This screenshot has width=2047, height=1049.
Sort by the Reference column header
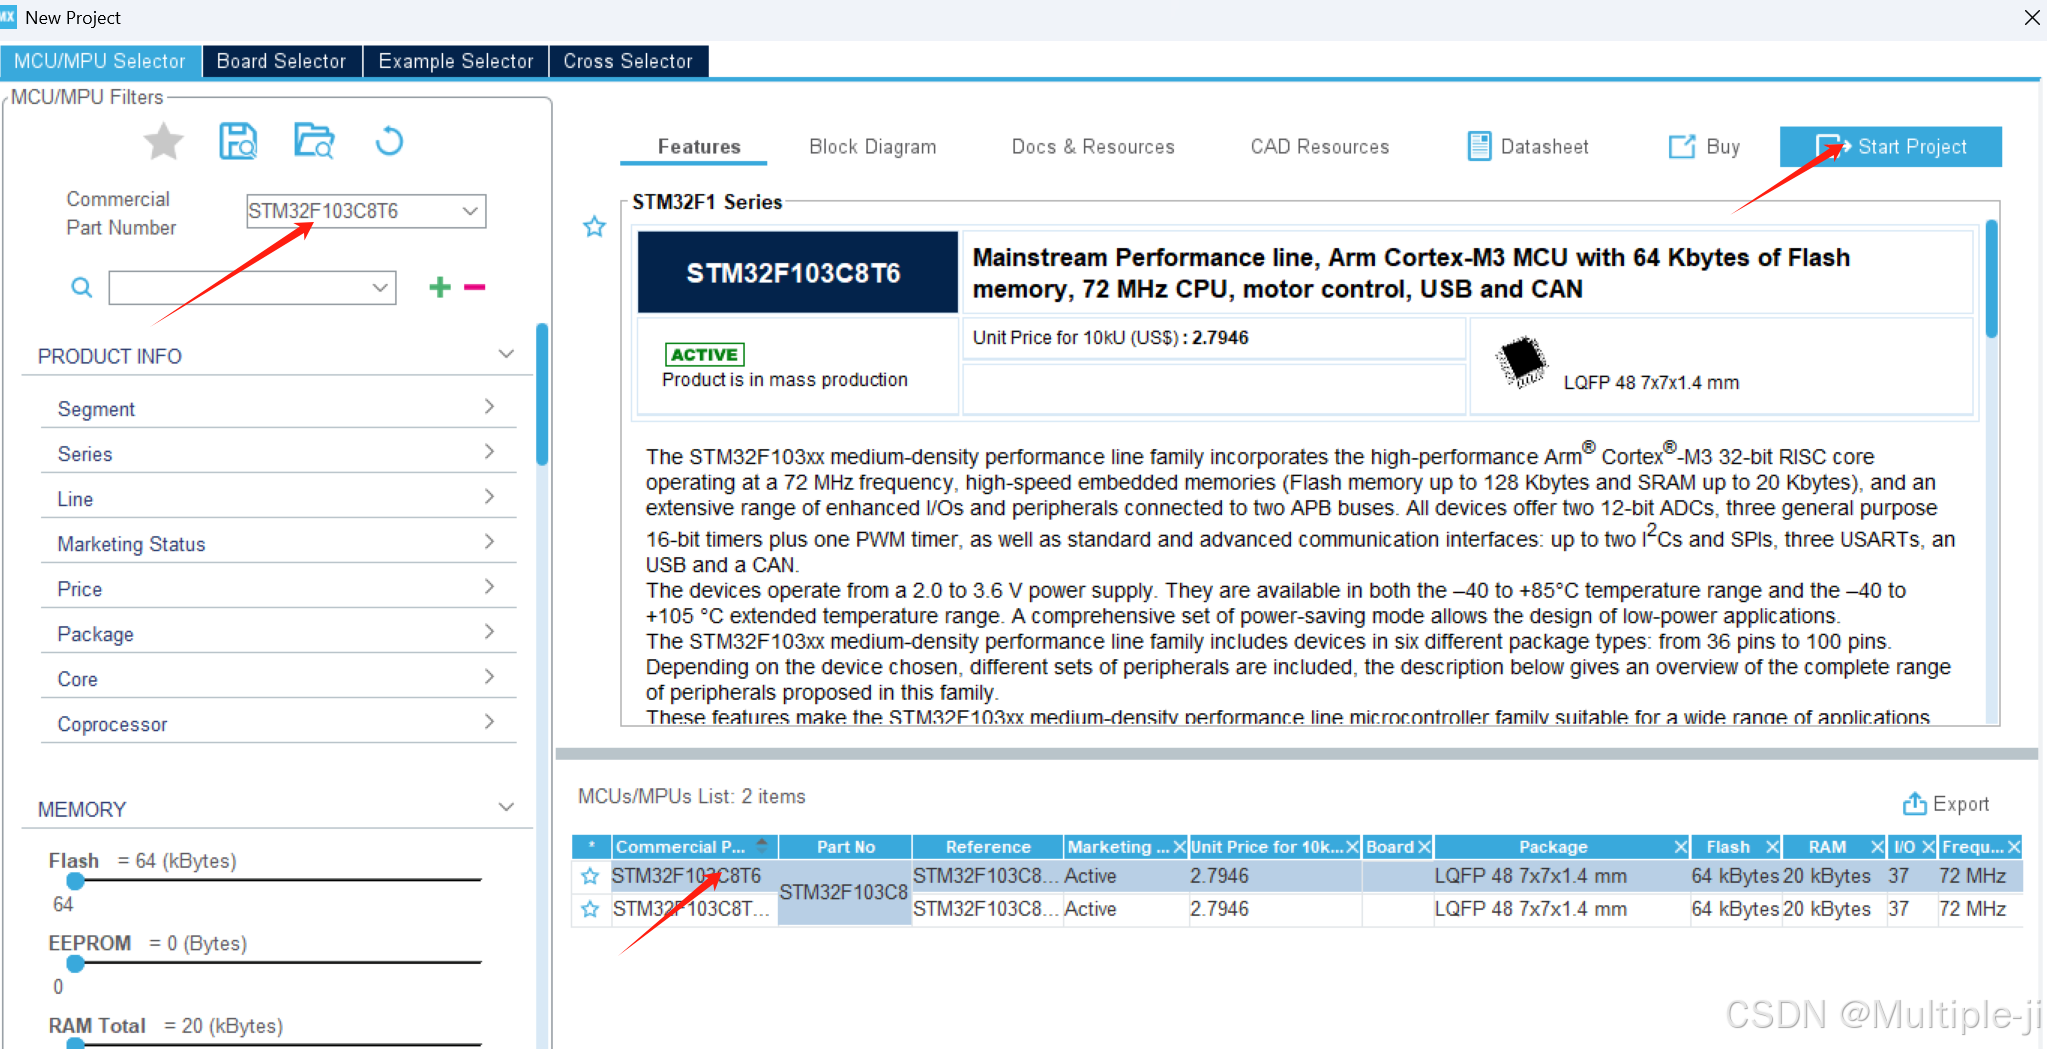(987, 847)
